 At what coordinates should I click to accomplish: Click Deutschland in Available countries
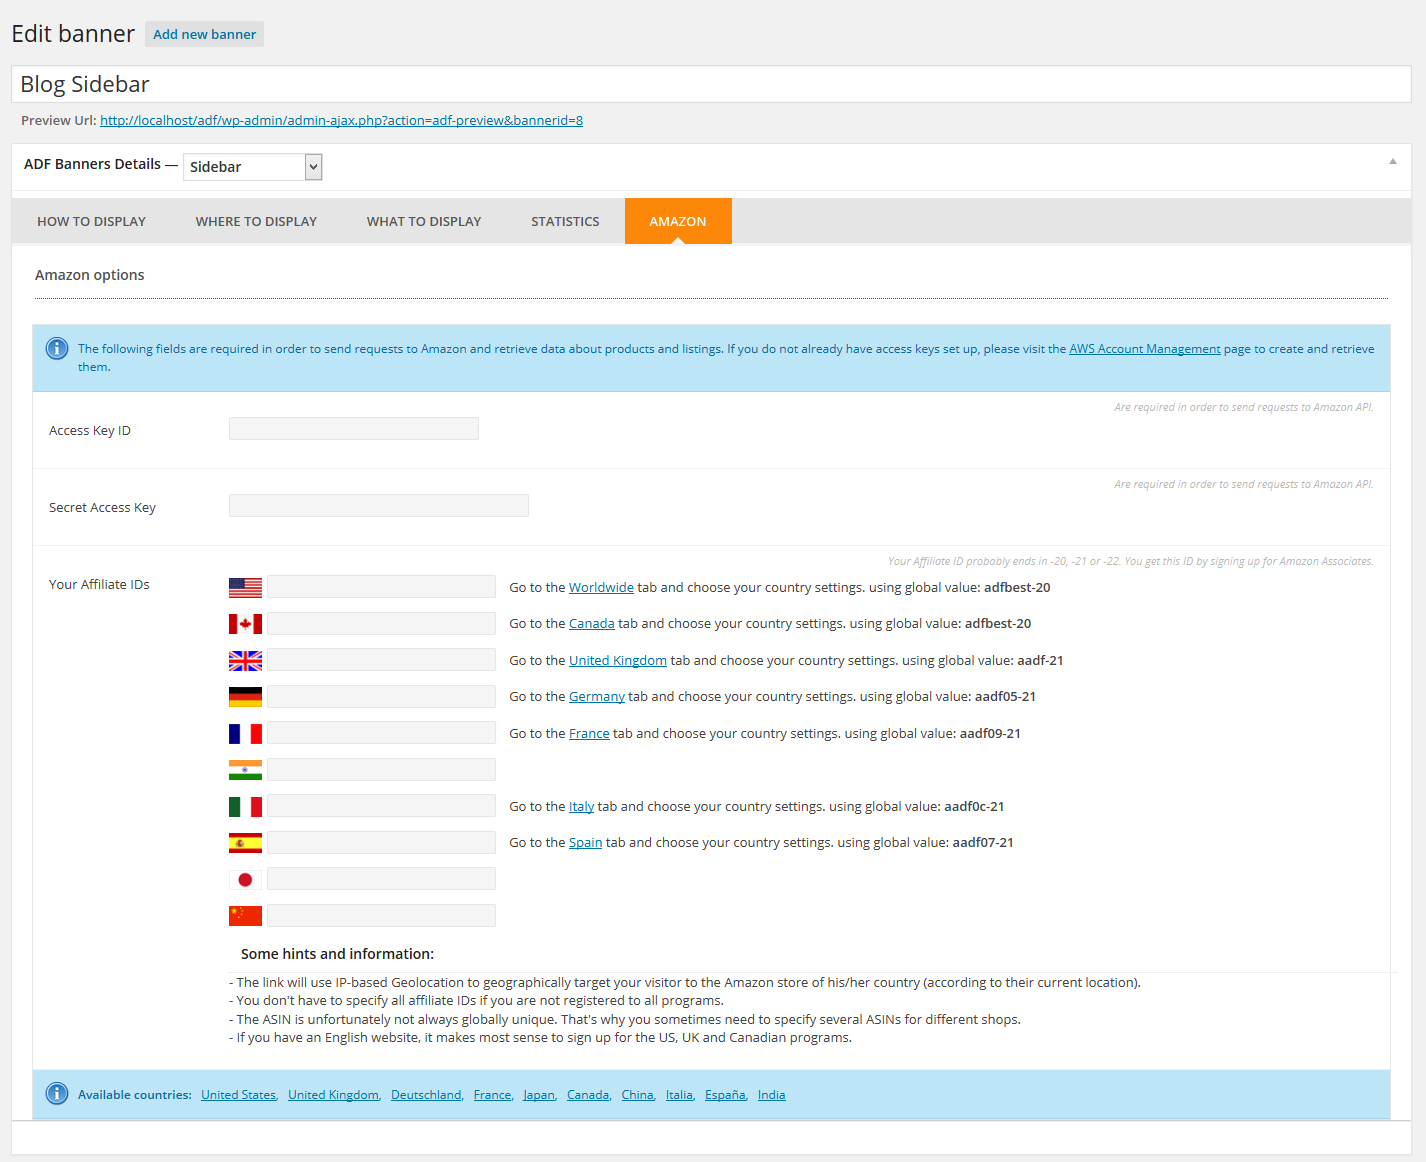(426, 1095)
